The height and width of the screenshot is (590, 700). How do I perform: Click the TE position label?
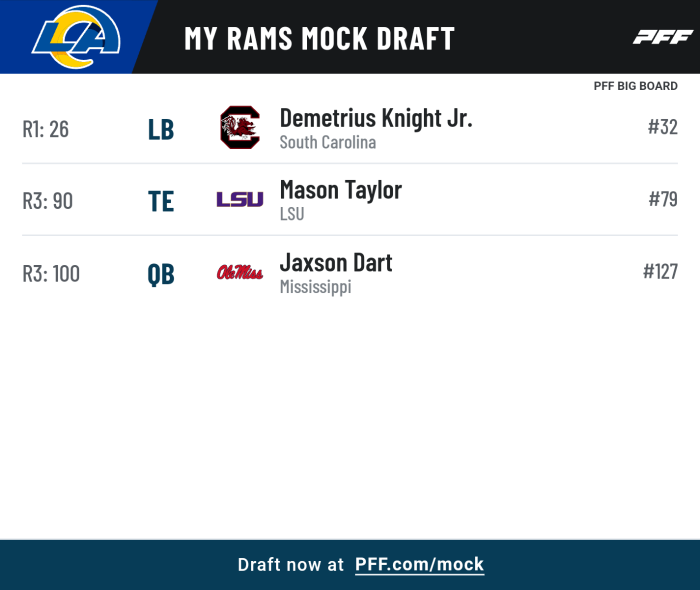click(x=161, y=202)
